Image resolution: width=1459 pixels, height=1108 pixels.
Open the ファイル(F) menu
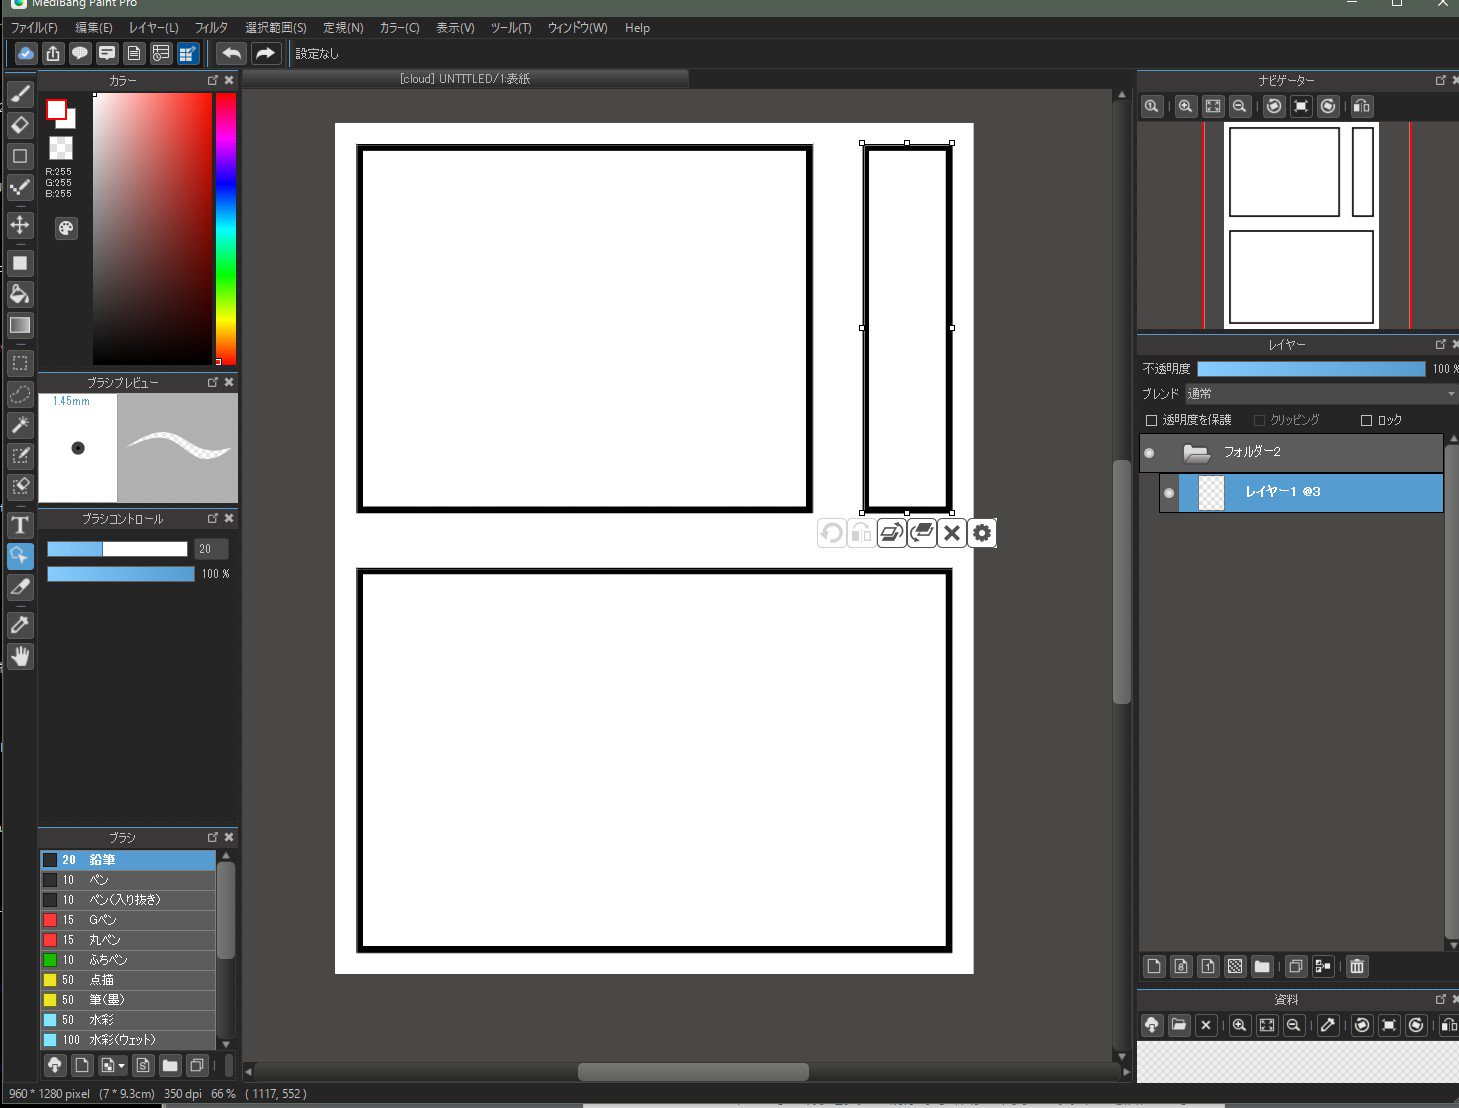click(x=34, y=28)
